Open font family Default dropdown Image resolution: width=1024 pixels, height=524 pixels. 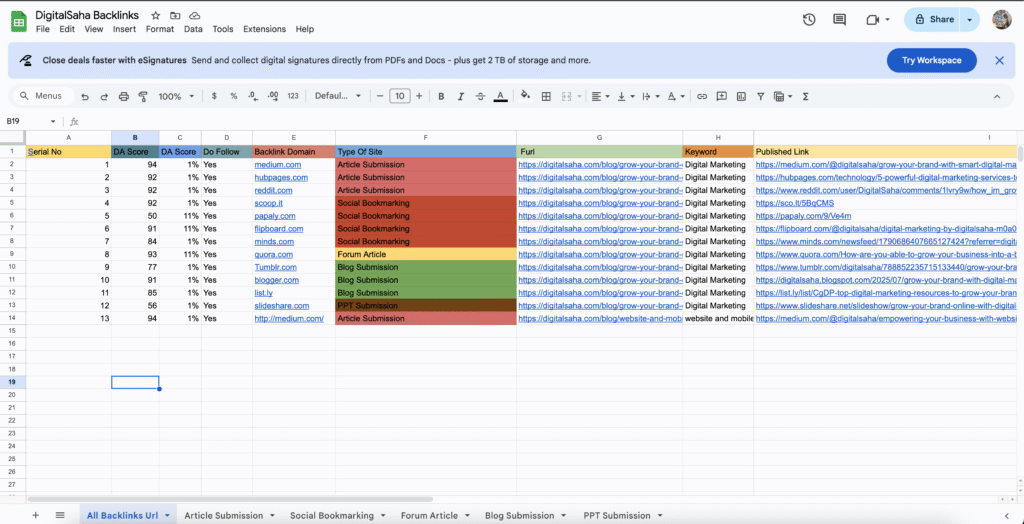[x=338, y=96]
